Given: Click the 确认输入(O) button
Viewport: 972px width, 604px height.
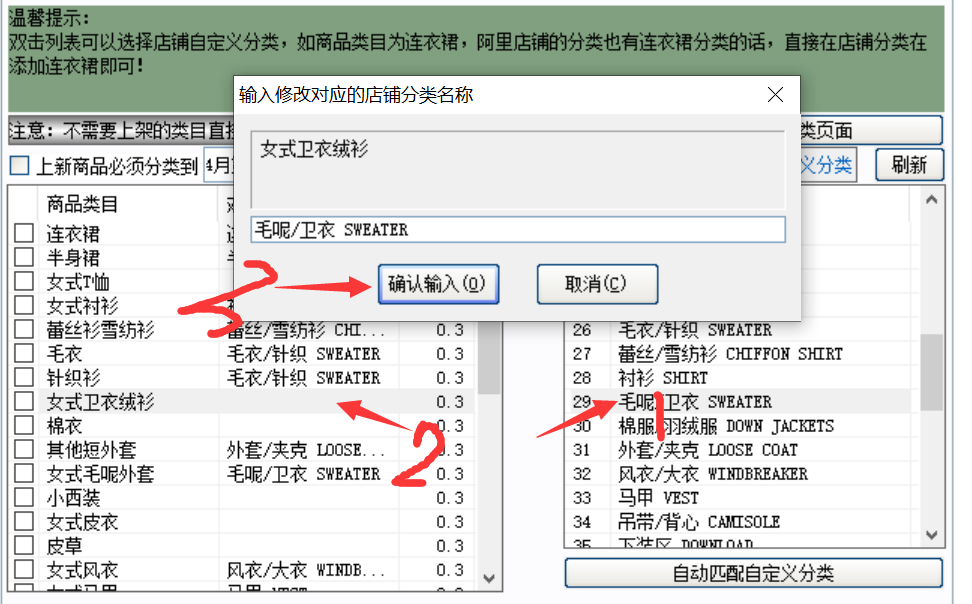Looking at the screenshot, I should click(438, 284).
